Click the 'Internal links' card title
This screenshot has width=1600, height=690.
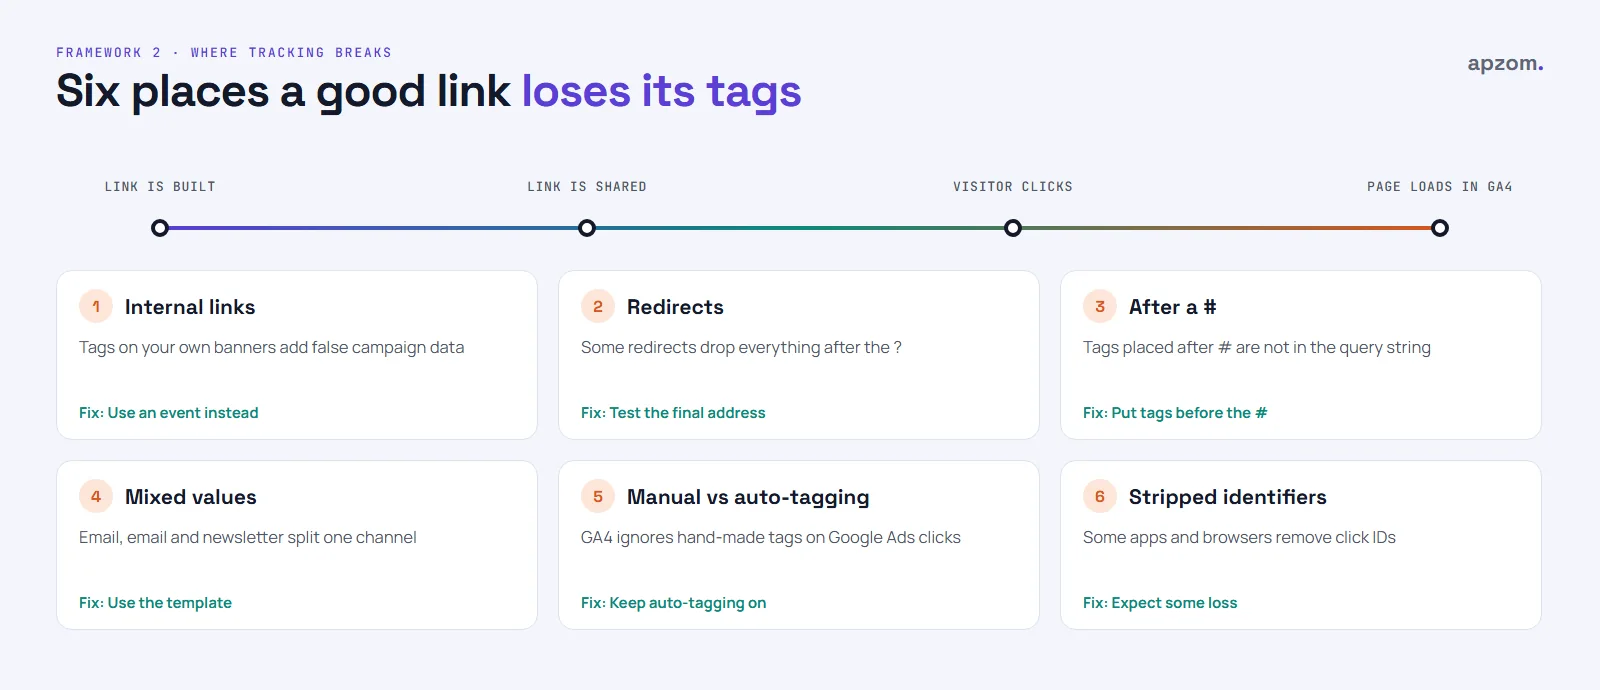click(190, 307)
